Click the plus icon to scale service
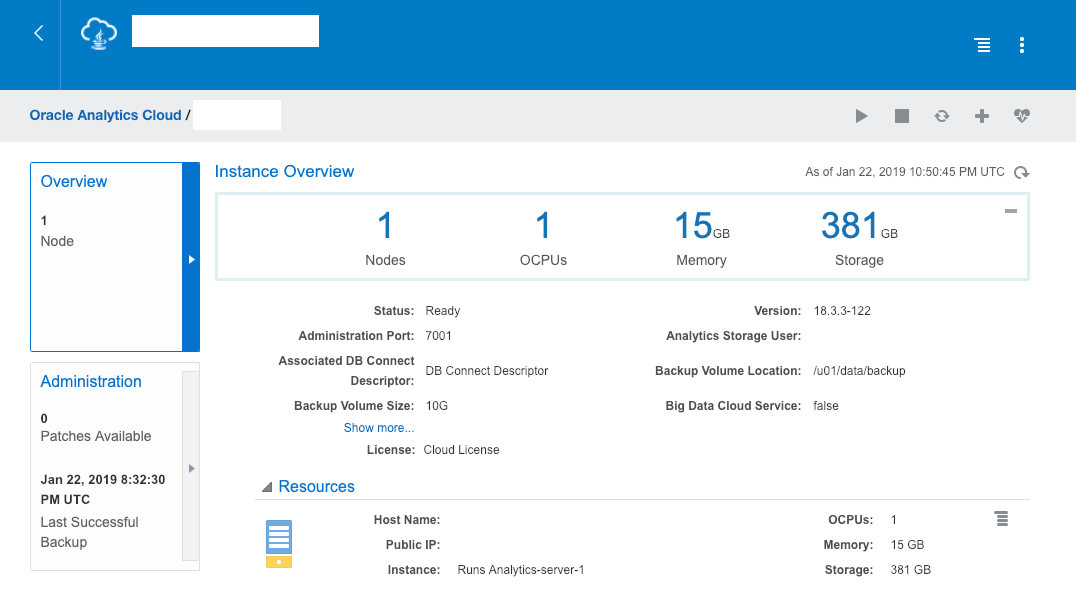The height and width of the screenshot is (602, 1076). point(982,116)
